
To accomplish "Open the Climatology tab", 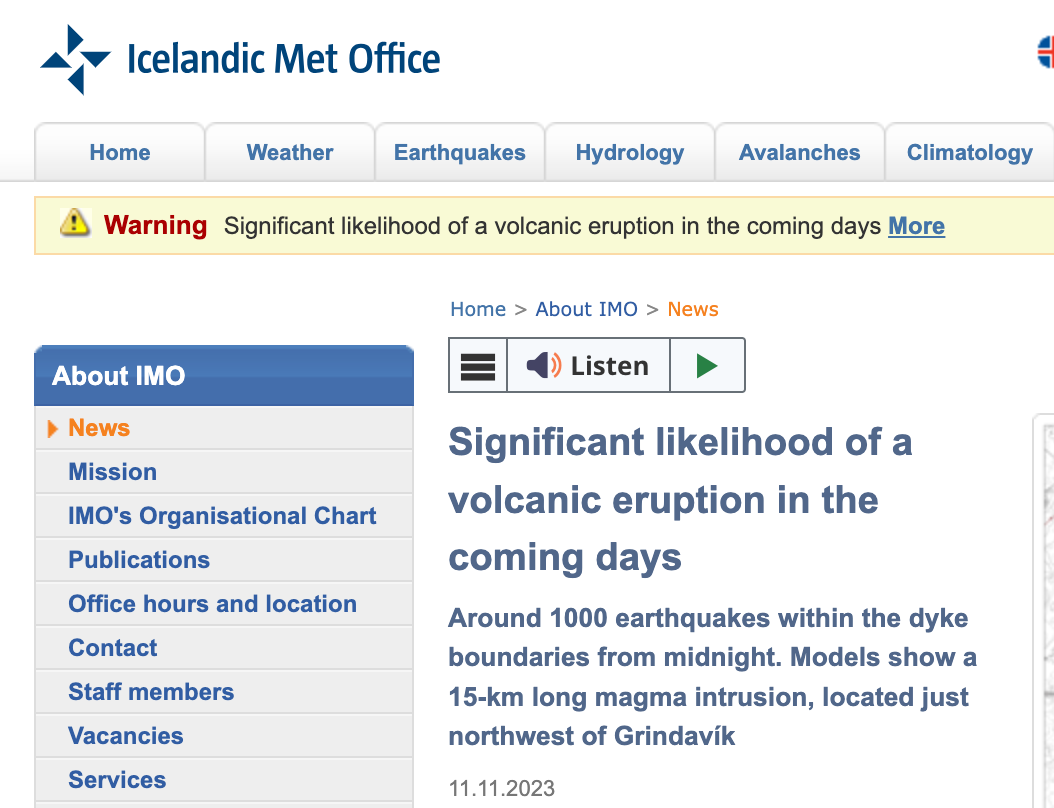I will click(x=969, y=153).
